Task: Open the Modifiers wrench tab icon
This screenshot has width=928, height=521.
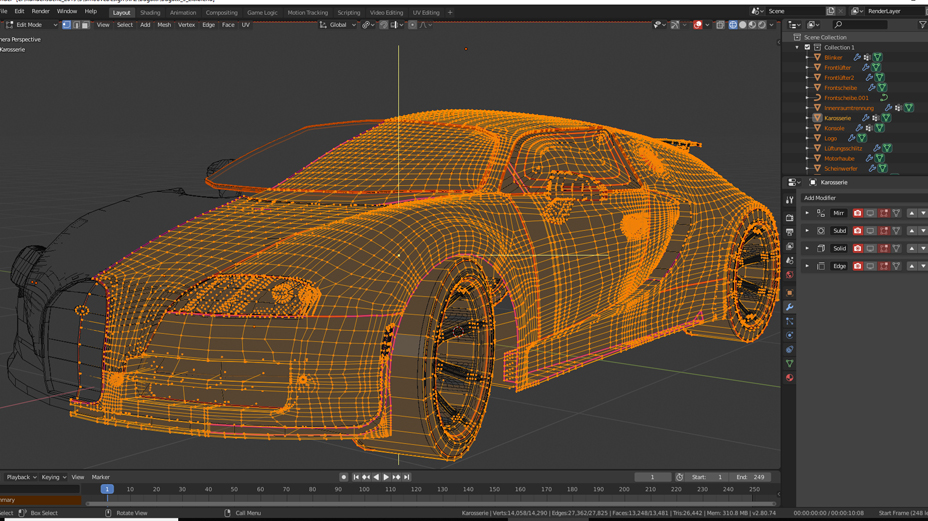Action: click(790, 307)
